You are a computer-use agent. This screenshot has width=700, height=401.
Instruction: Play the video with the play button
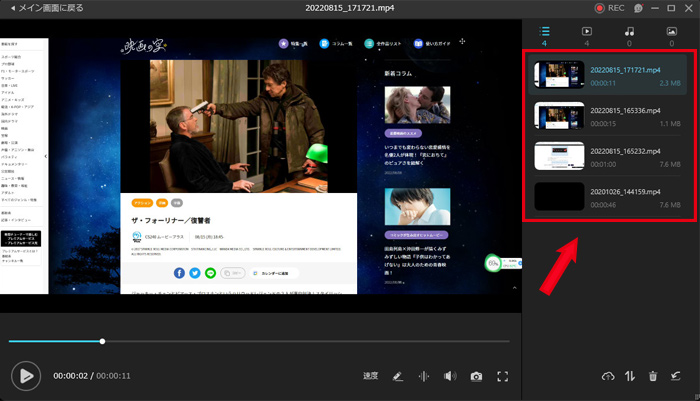(x=26, y=376)
